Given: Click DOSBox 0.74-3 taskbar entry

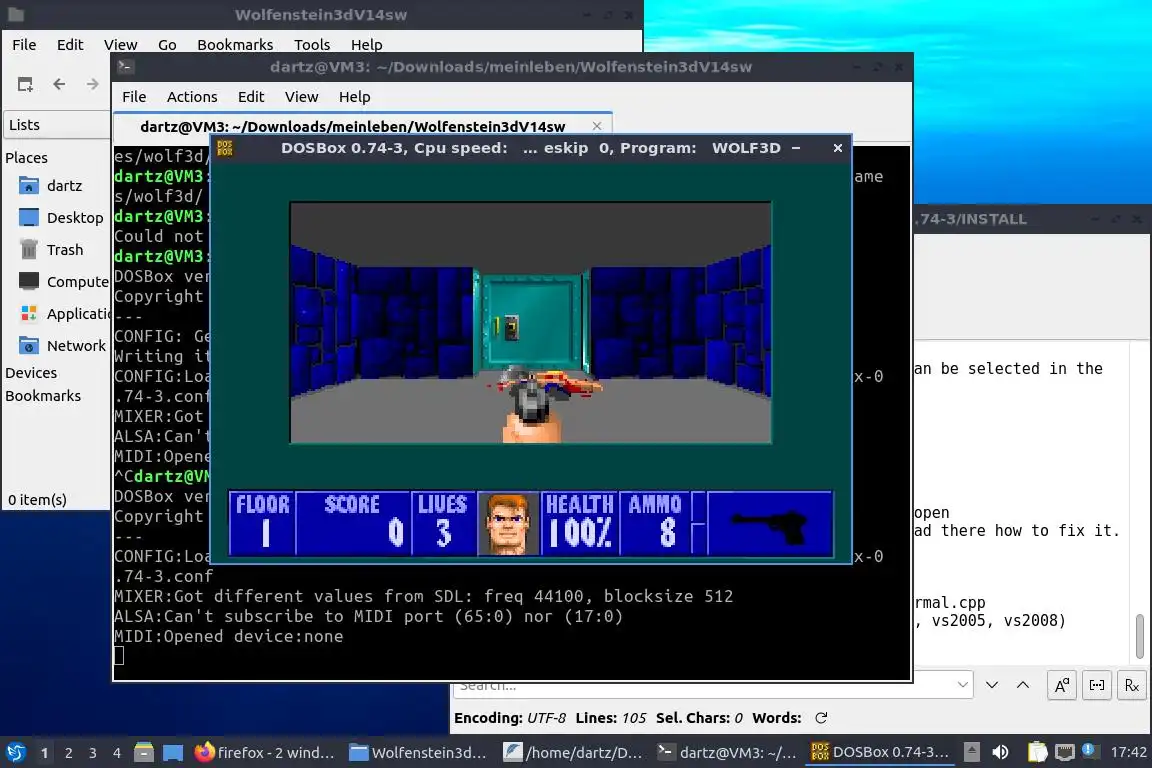Looking at the screenshot, I should [x=880, y=752].
